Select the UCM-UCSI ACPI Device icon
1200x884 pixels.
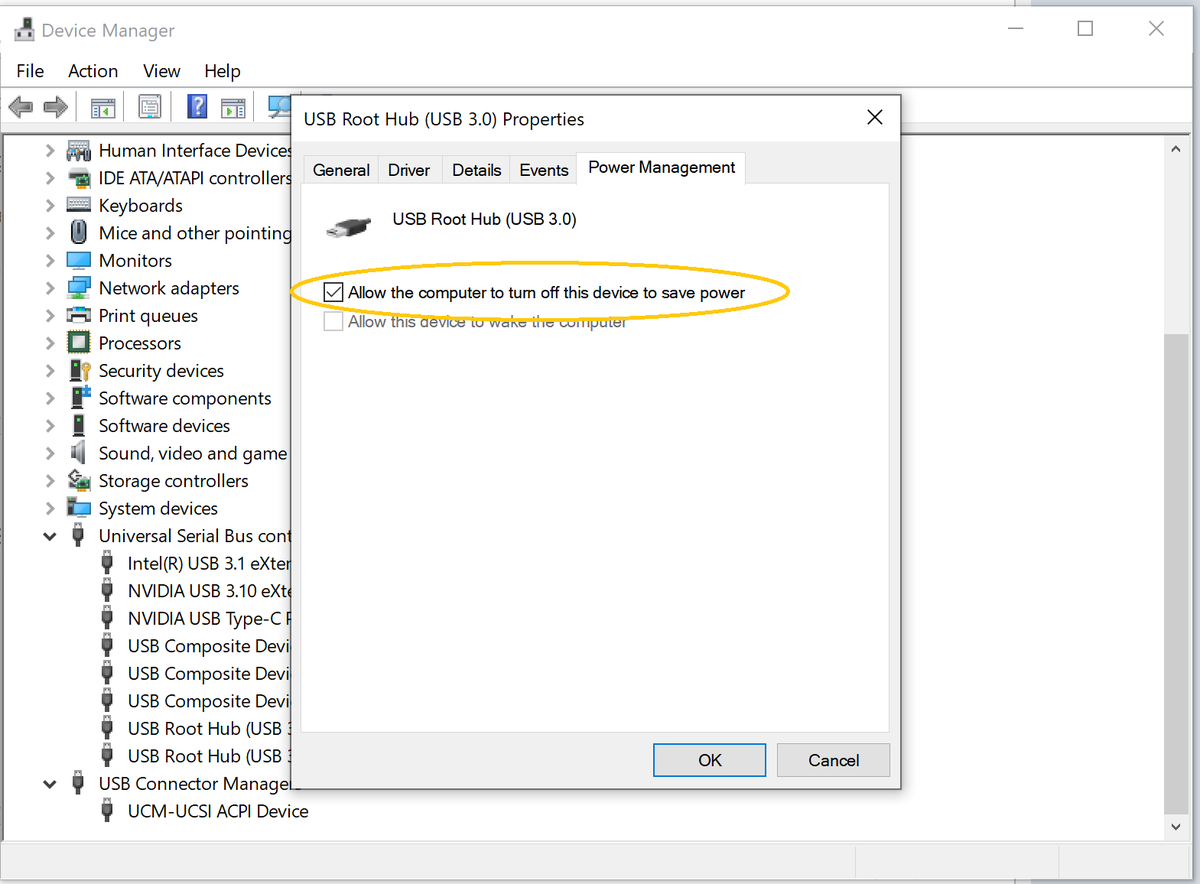pos(108,811)
